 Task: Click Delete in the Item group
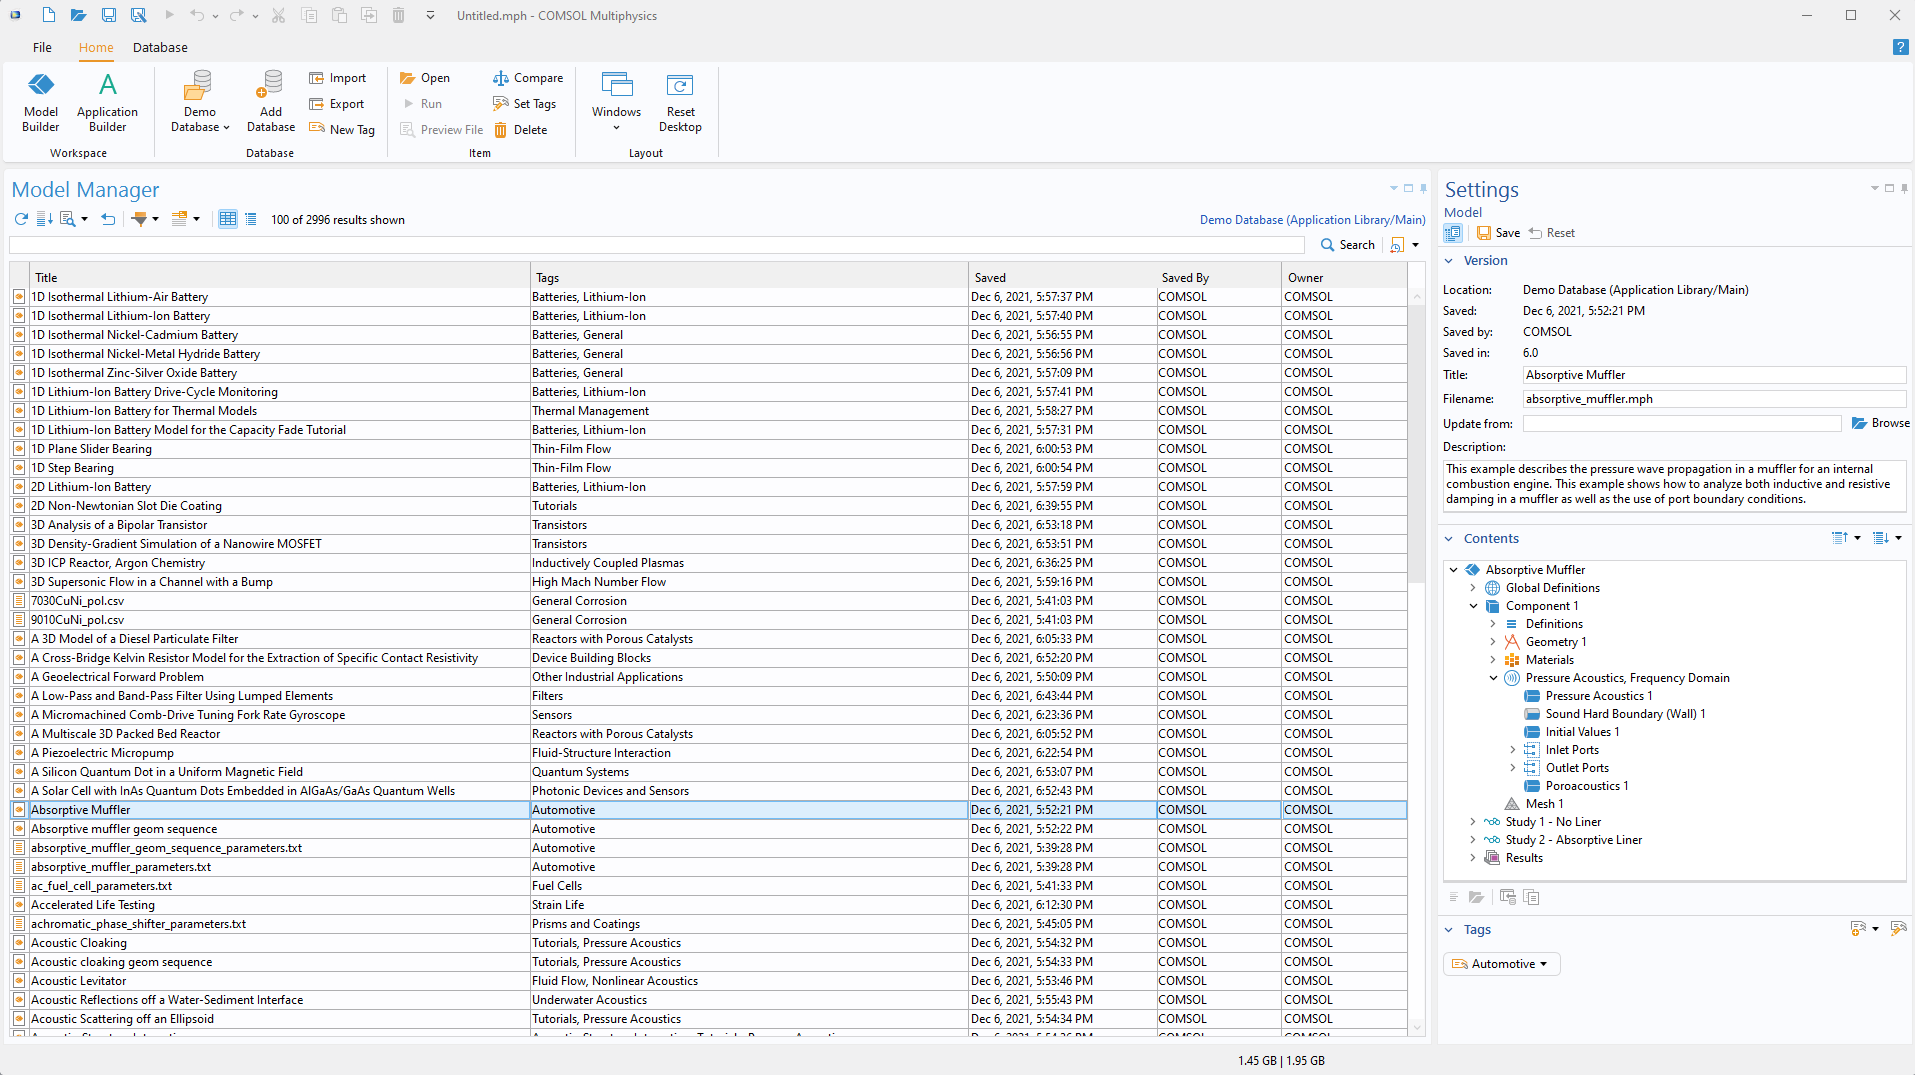(520, 130)
